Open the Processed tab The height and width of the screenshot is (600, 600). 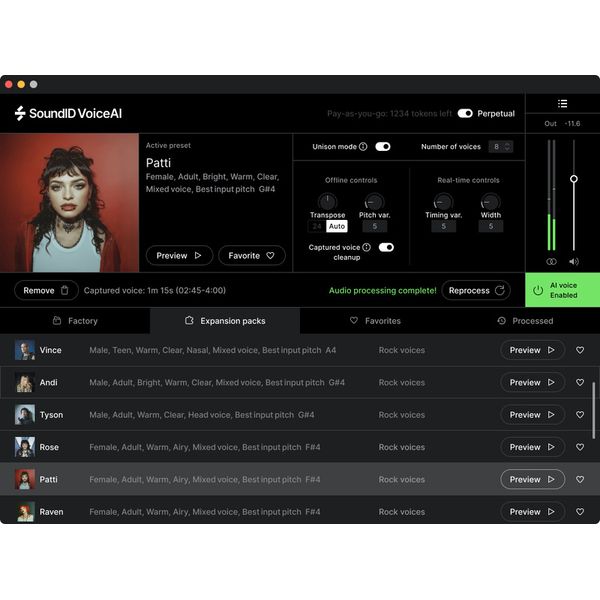pyautogui.click(x=525, y=321)
